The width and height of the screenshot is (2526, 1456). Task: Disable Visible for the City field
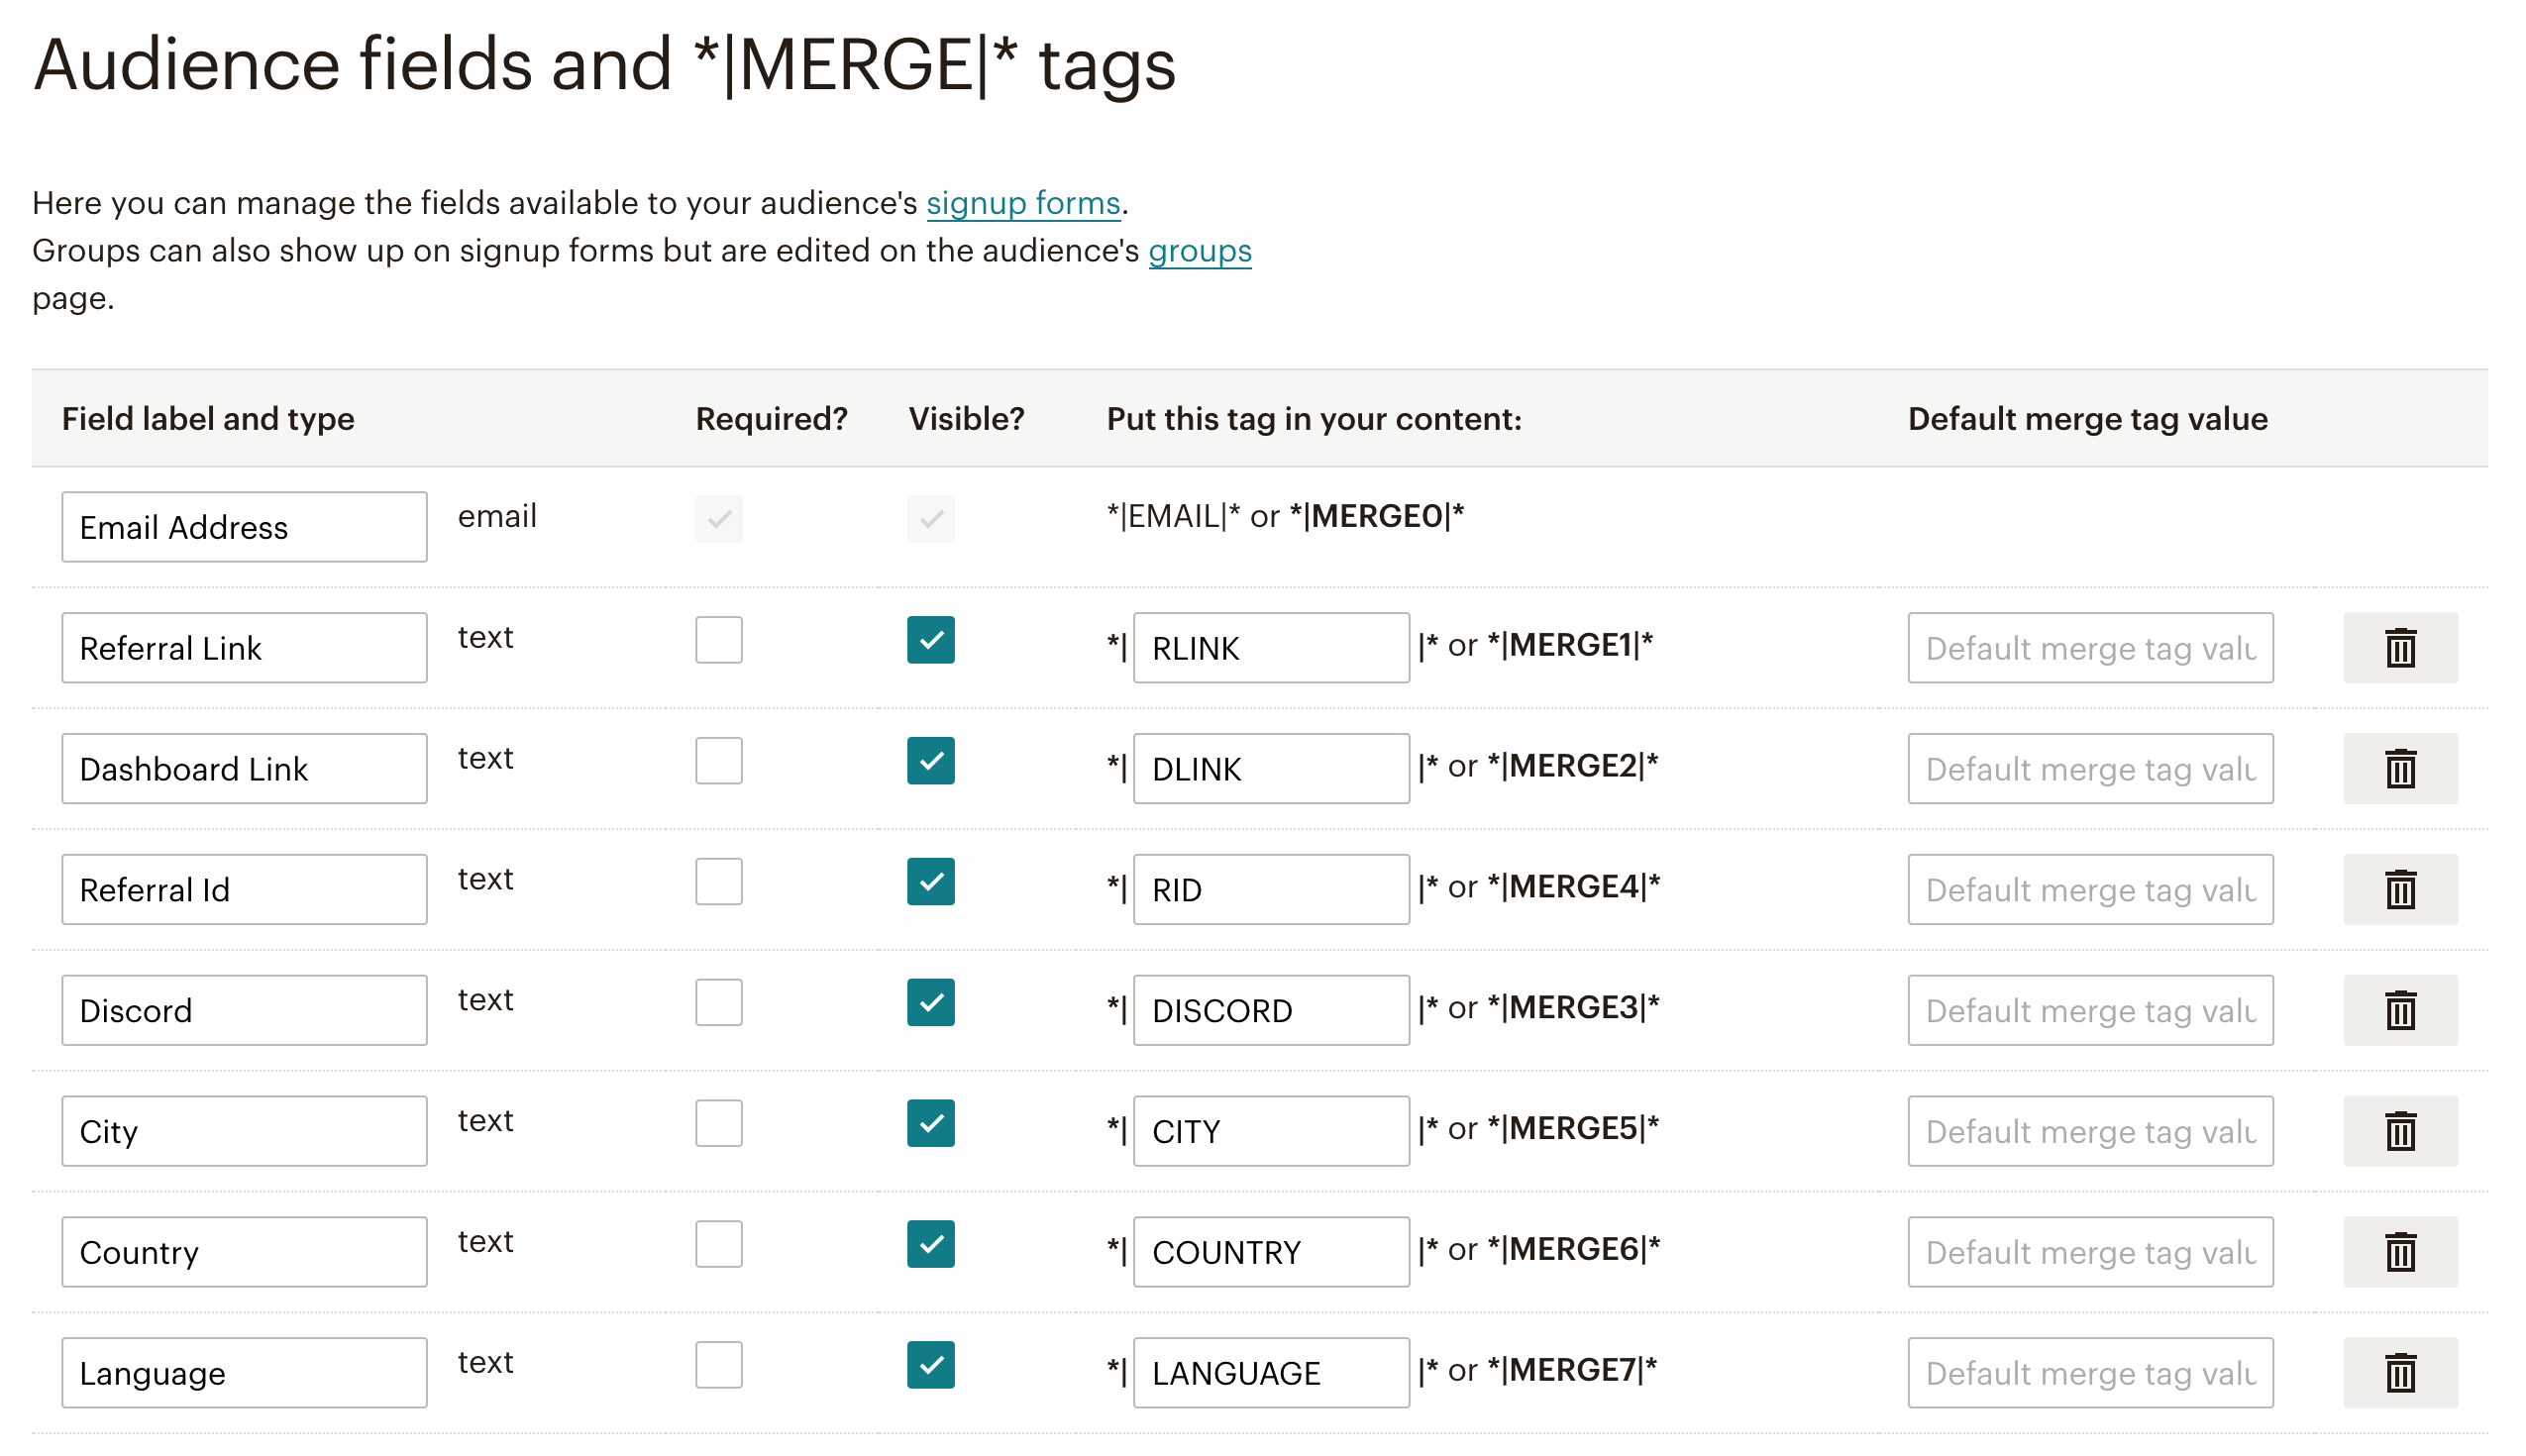pyautogui.click(x=929, y=1124)
